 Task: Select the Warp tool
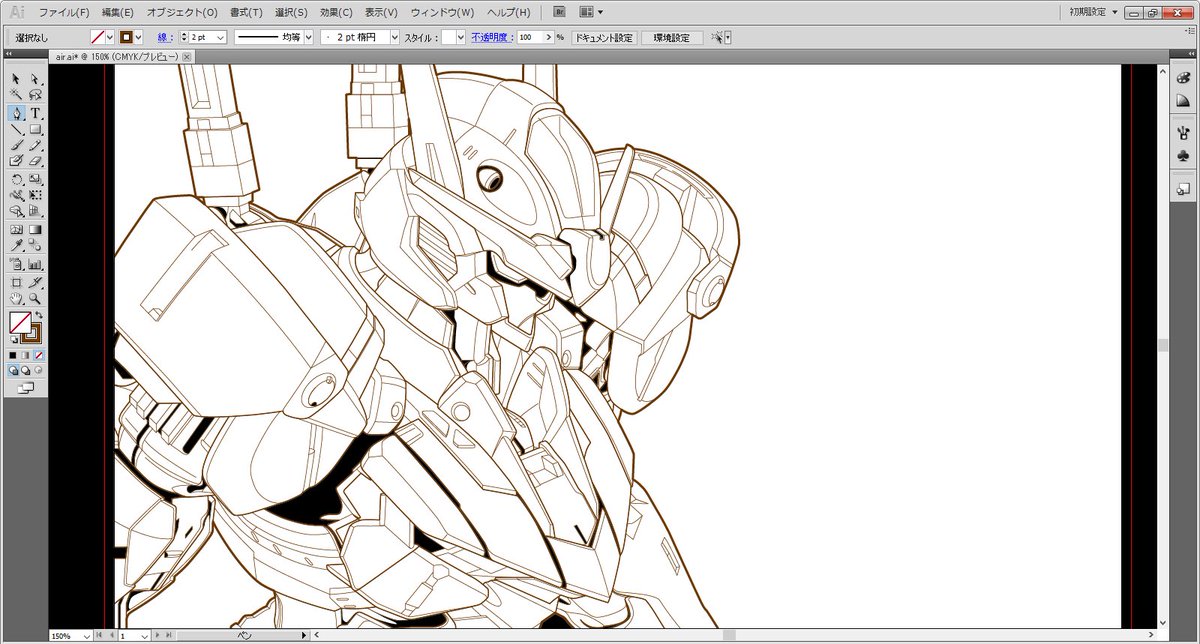(x=17, y=195)
